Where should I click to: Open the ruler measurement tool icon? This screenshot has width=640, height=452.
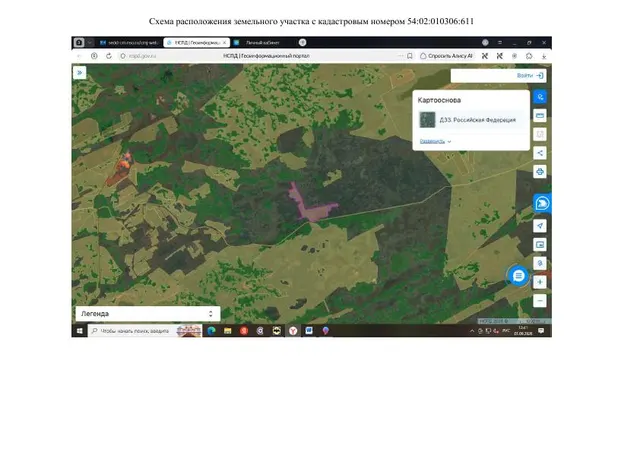tap(540, 116)
